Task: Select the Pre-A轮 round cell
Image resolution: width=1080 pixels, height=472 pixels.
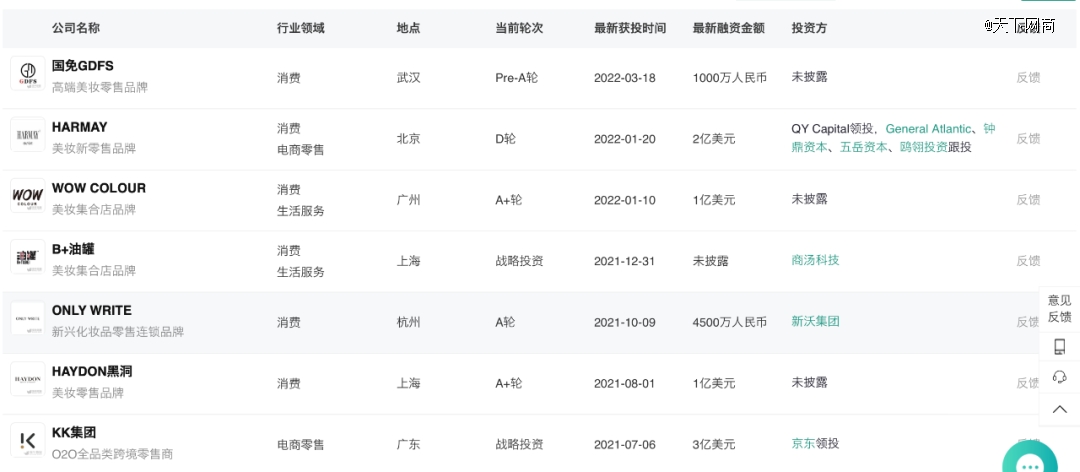Action: (x=517, y=78)
